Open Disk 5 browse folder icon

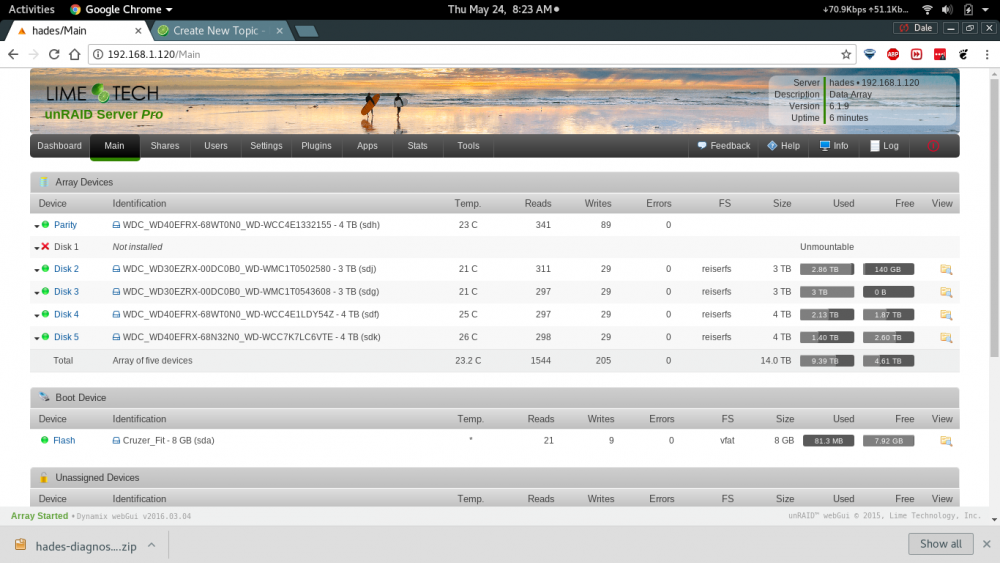click(x=946, y=337)
